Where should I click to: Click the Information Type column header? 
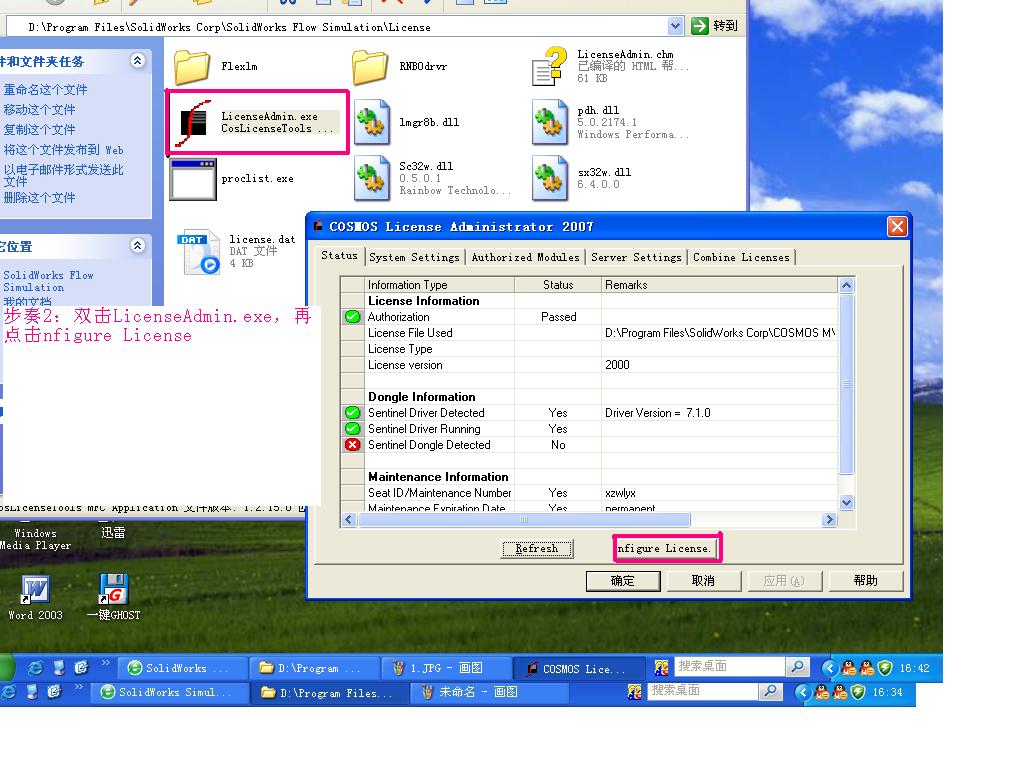(x=440, y=285)
